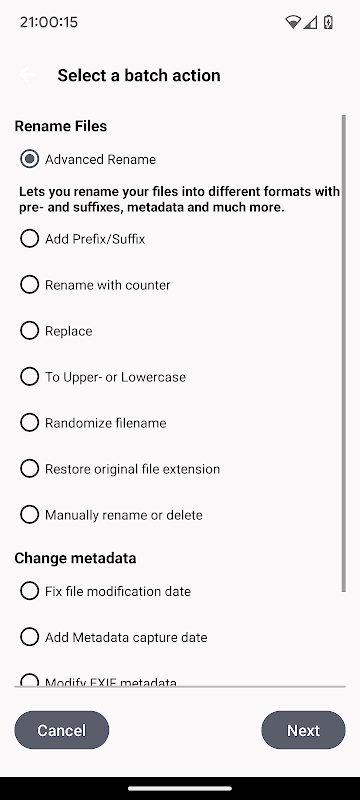Choose Fix file modification date

click(x=105, y=591)
